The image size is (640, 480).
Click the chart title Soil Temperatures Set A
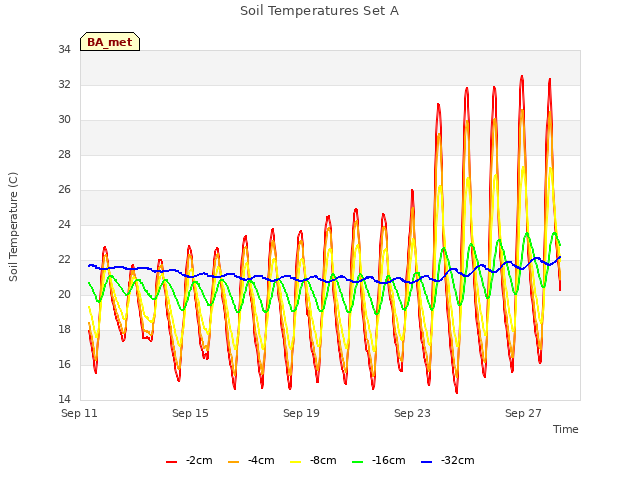click(319, 11)
